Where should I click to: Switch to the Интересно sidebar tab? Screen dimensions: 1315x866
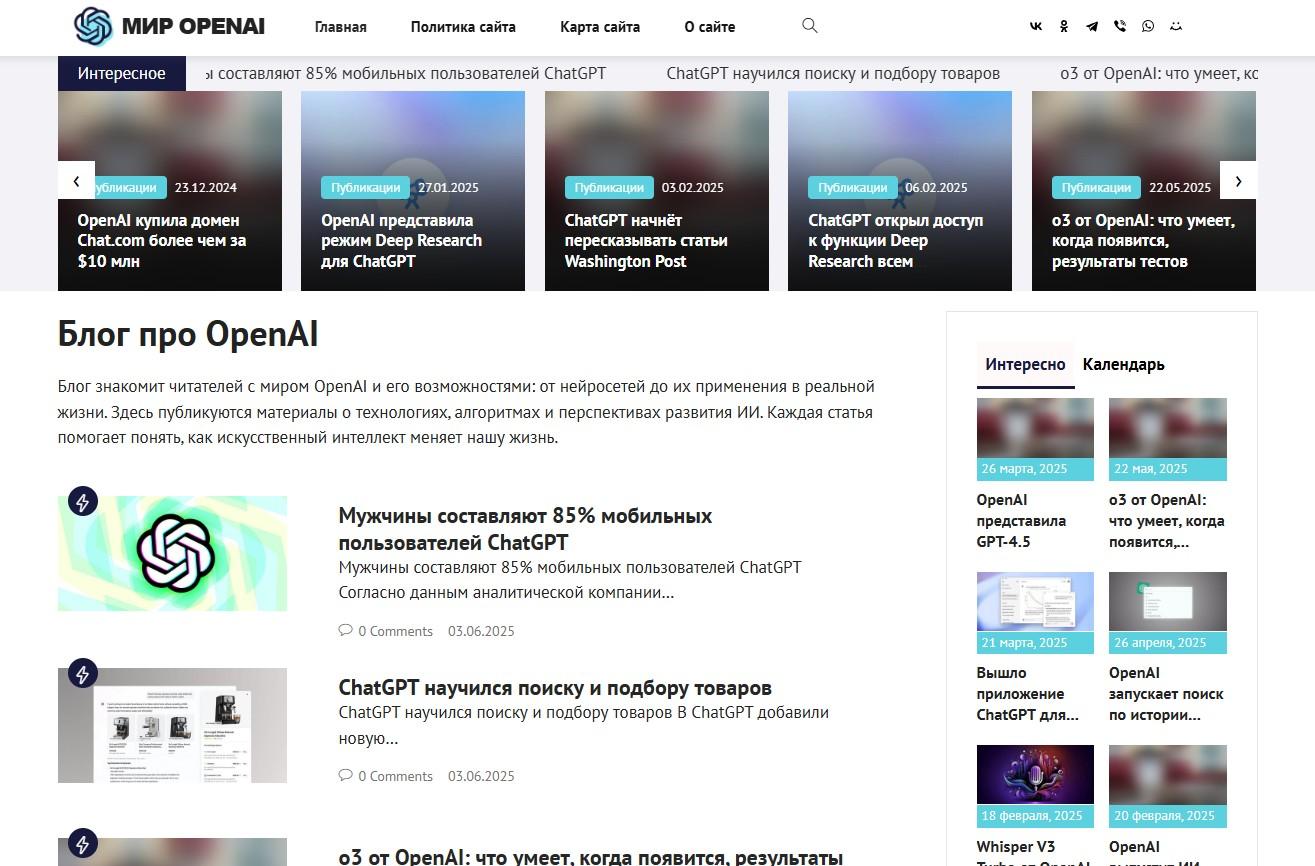(x=1025, y=365)
